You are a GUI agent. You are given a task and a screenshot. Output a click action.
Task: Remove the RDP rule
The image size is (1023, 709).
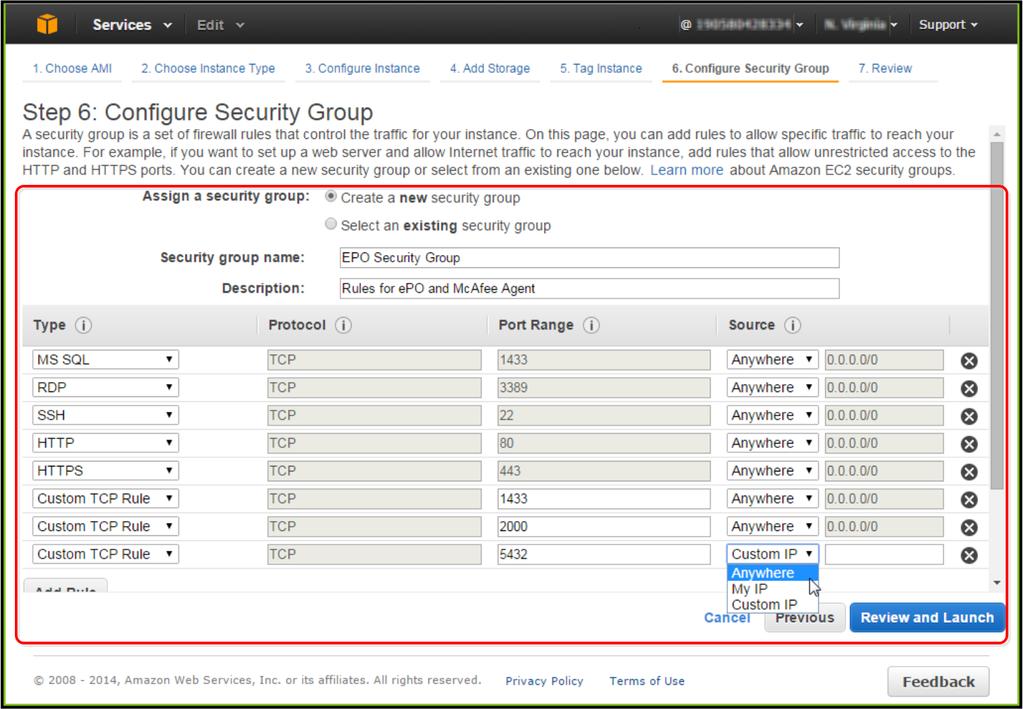[969, 388]
